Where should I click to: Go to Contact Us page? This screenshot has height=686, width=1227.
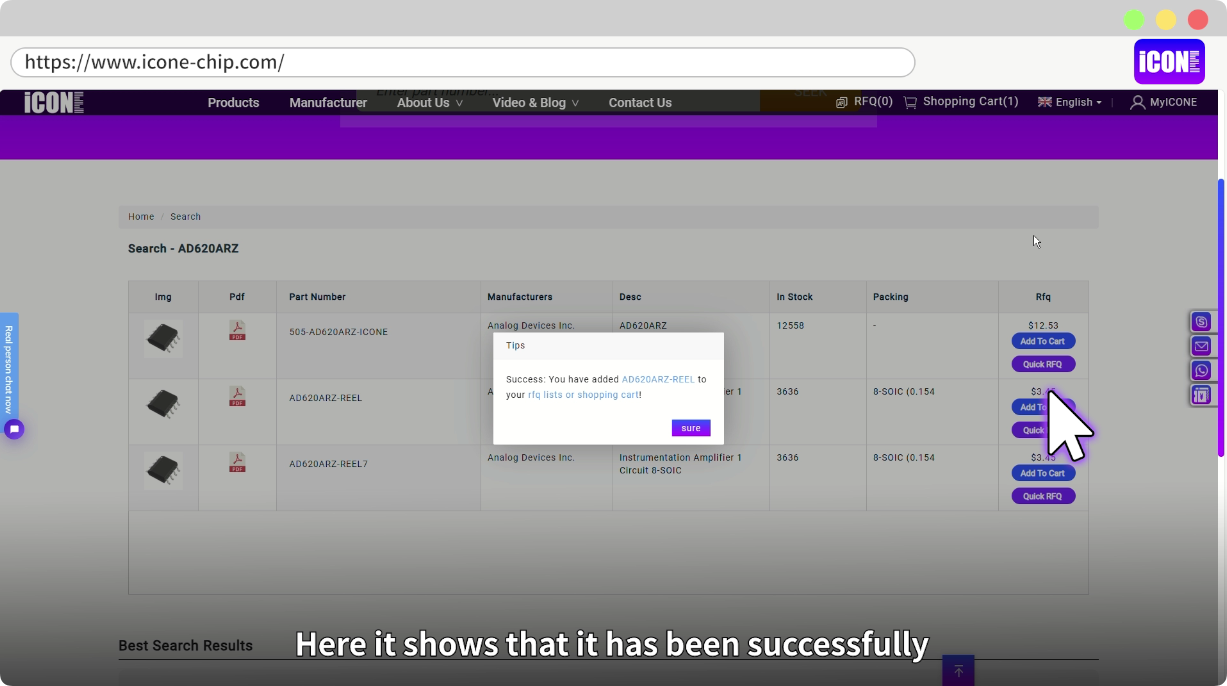coord(640,102)
